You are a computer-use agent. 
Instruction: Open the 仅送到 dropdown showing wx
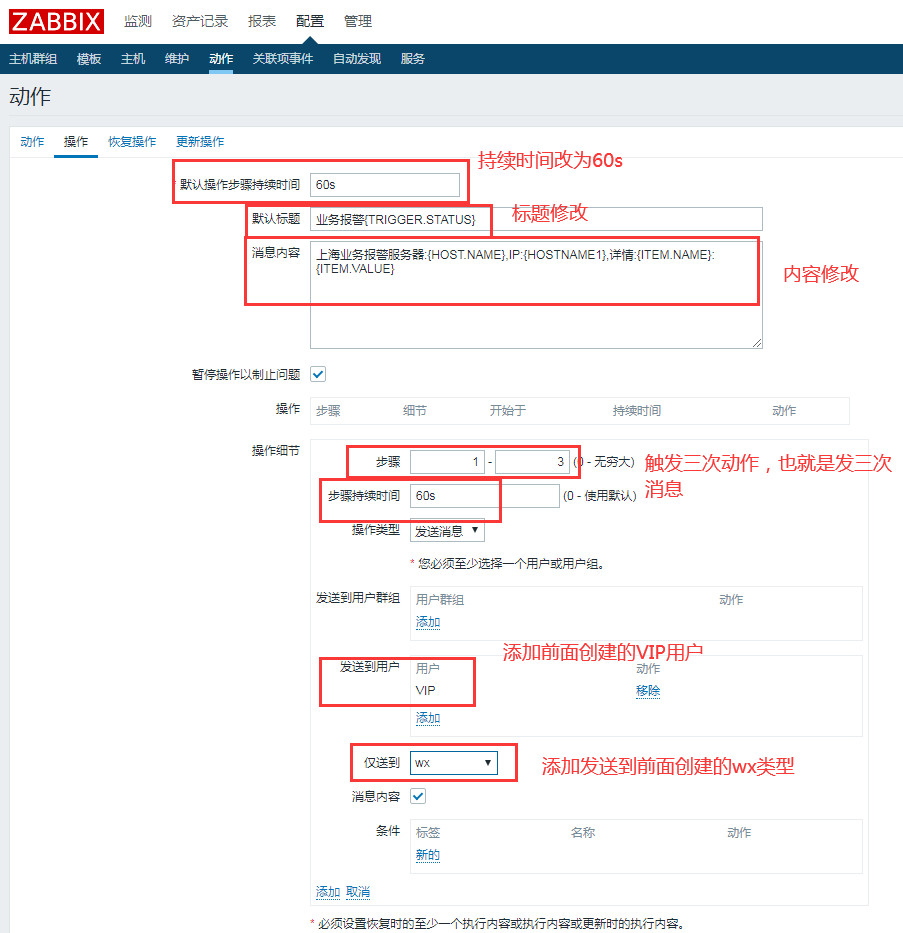[453, 763]
